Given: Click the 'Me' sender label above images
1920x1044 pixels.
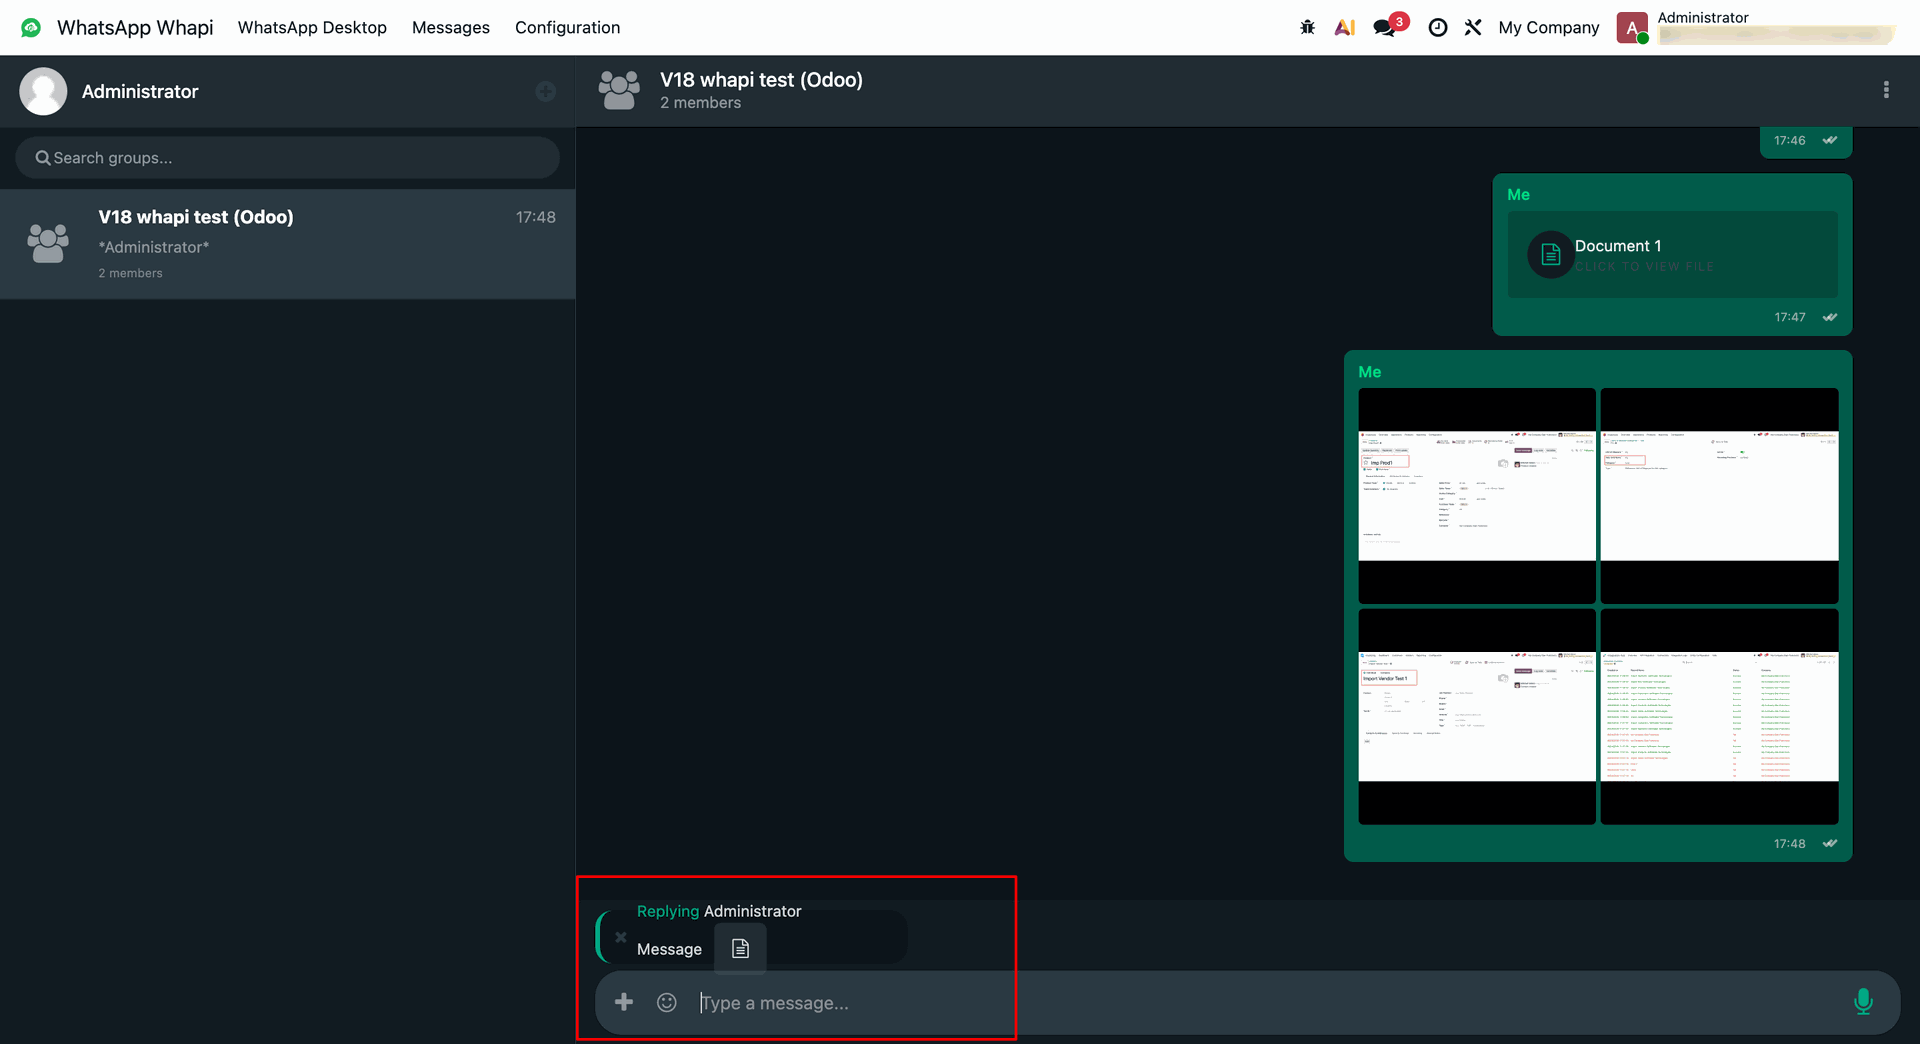Looking at the screenshot, I should point(1370,372).
